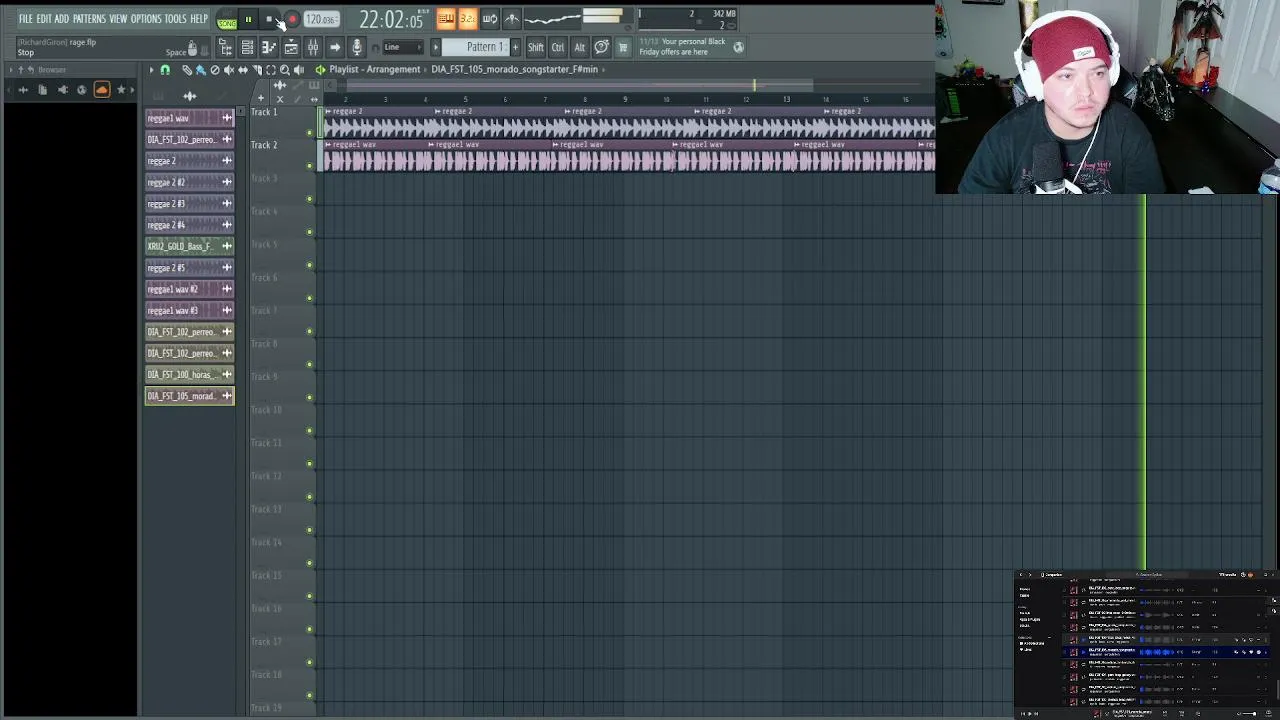This screenshot has height=720, width=1280.
Task: Toggle the metronome icon in the top bar
Action: point(512,19)
